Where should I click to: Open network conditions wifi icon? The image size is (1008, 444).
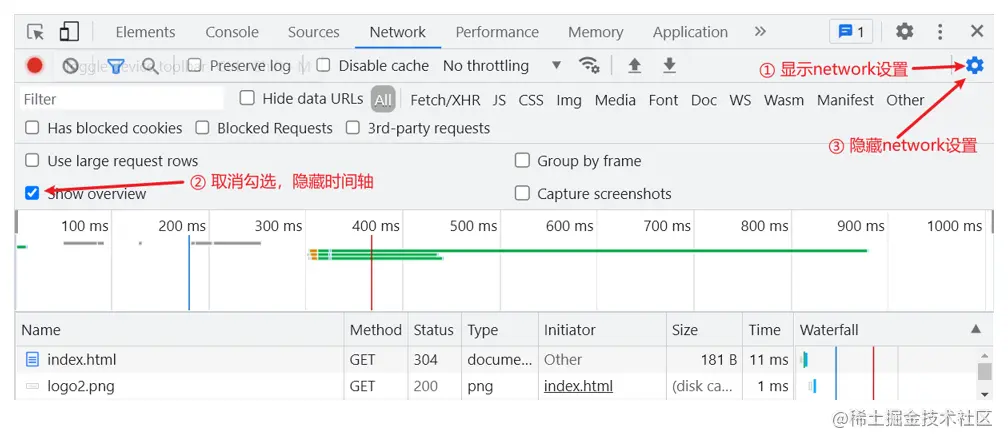[588, 65]
